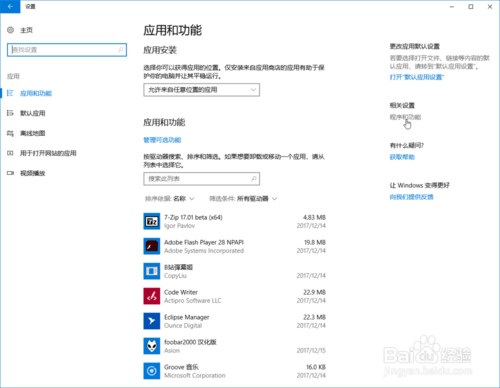Go back with the arrow button
The height and width of the screenshot is (388, 500).
click(x=10, y=6)
